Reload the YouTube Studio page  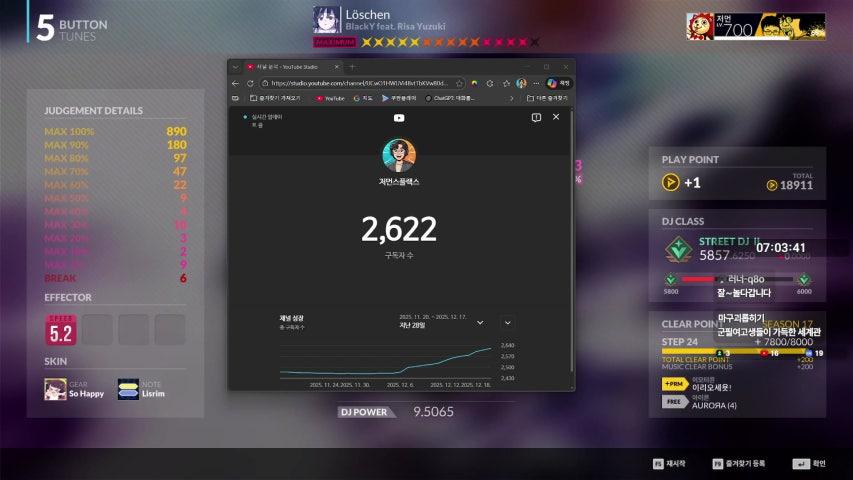(x=250, y=83)
